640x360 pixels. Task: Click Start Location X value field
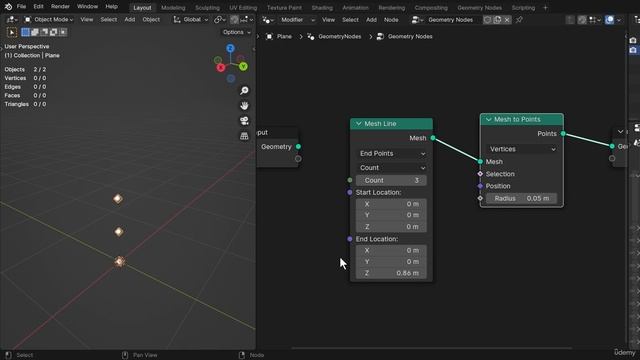point(391,204)
